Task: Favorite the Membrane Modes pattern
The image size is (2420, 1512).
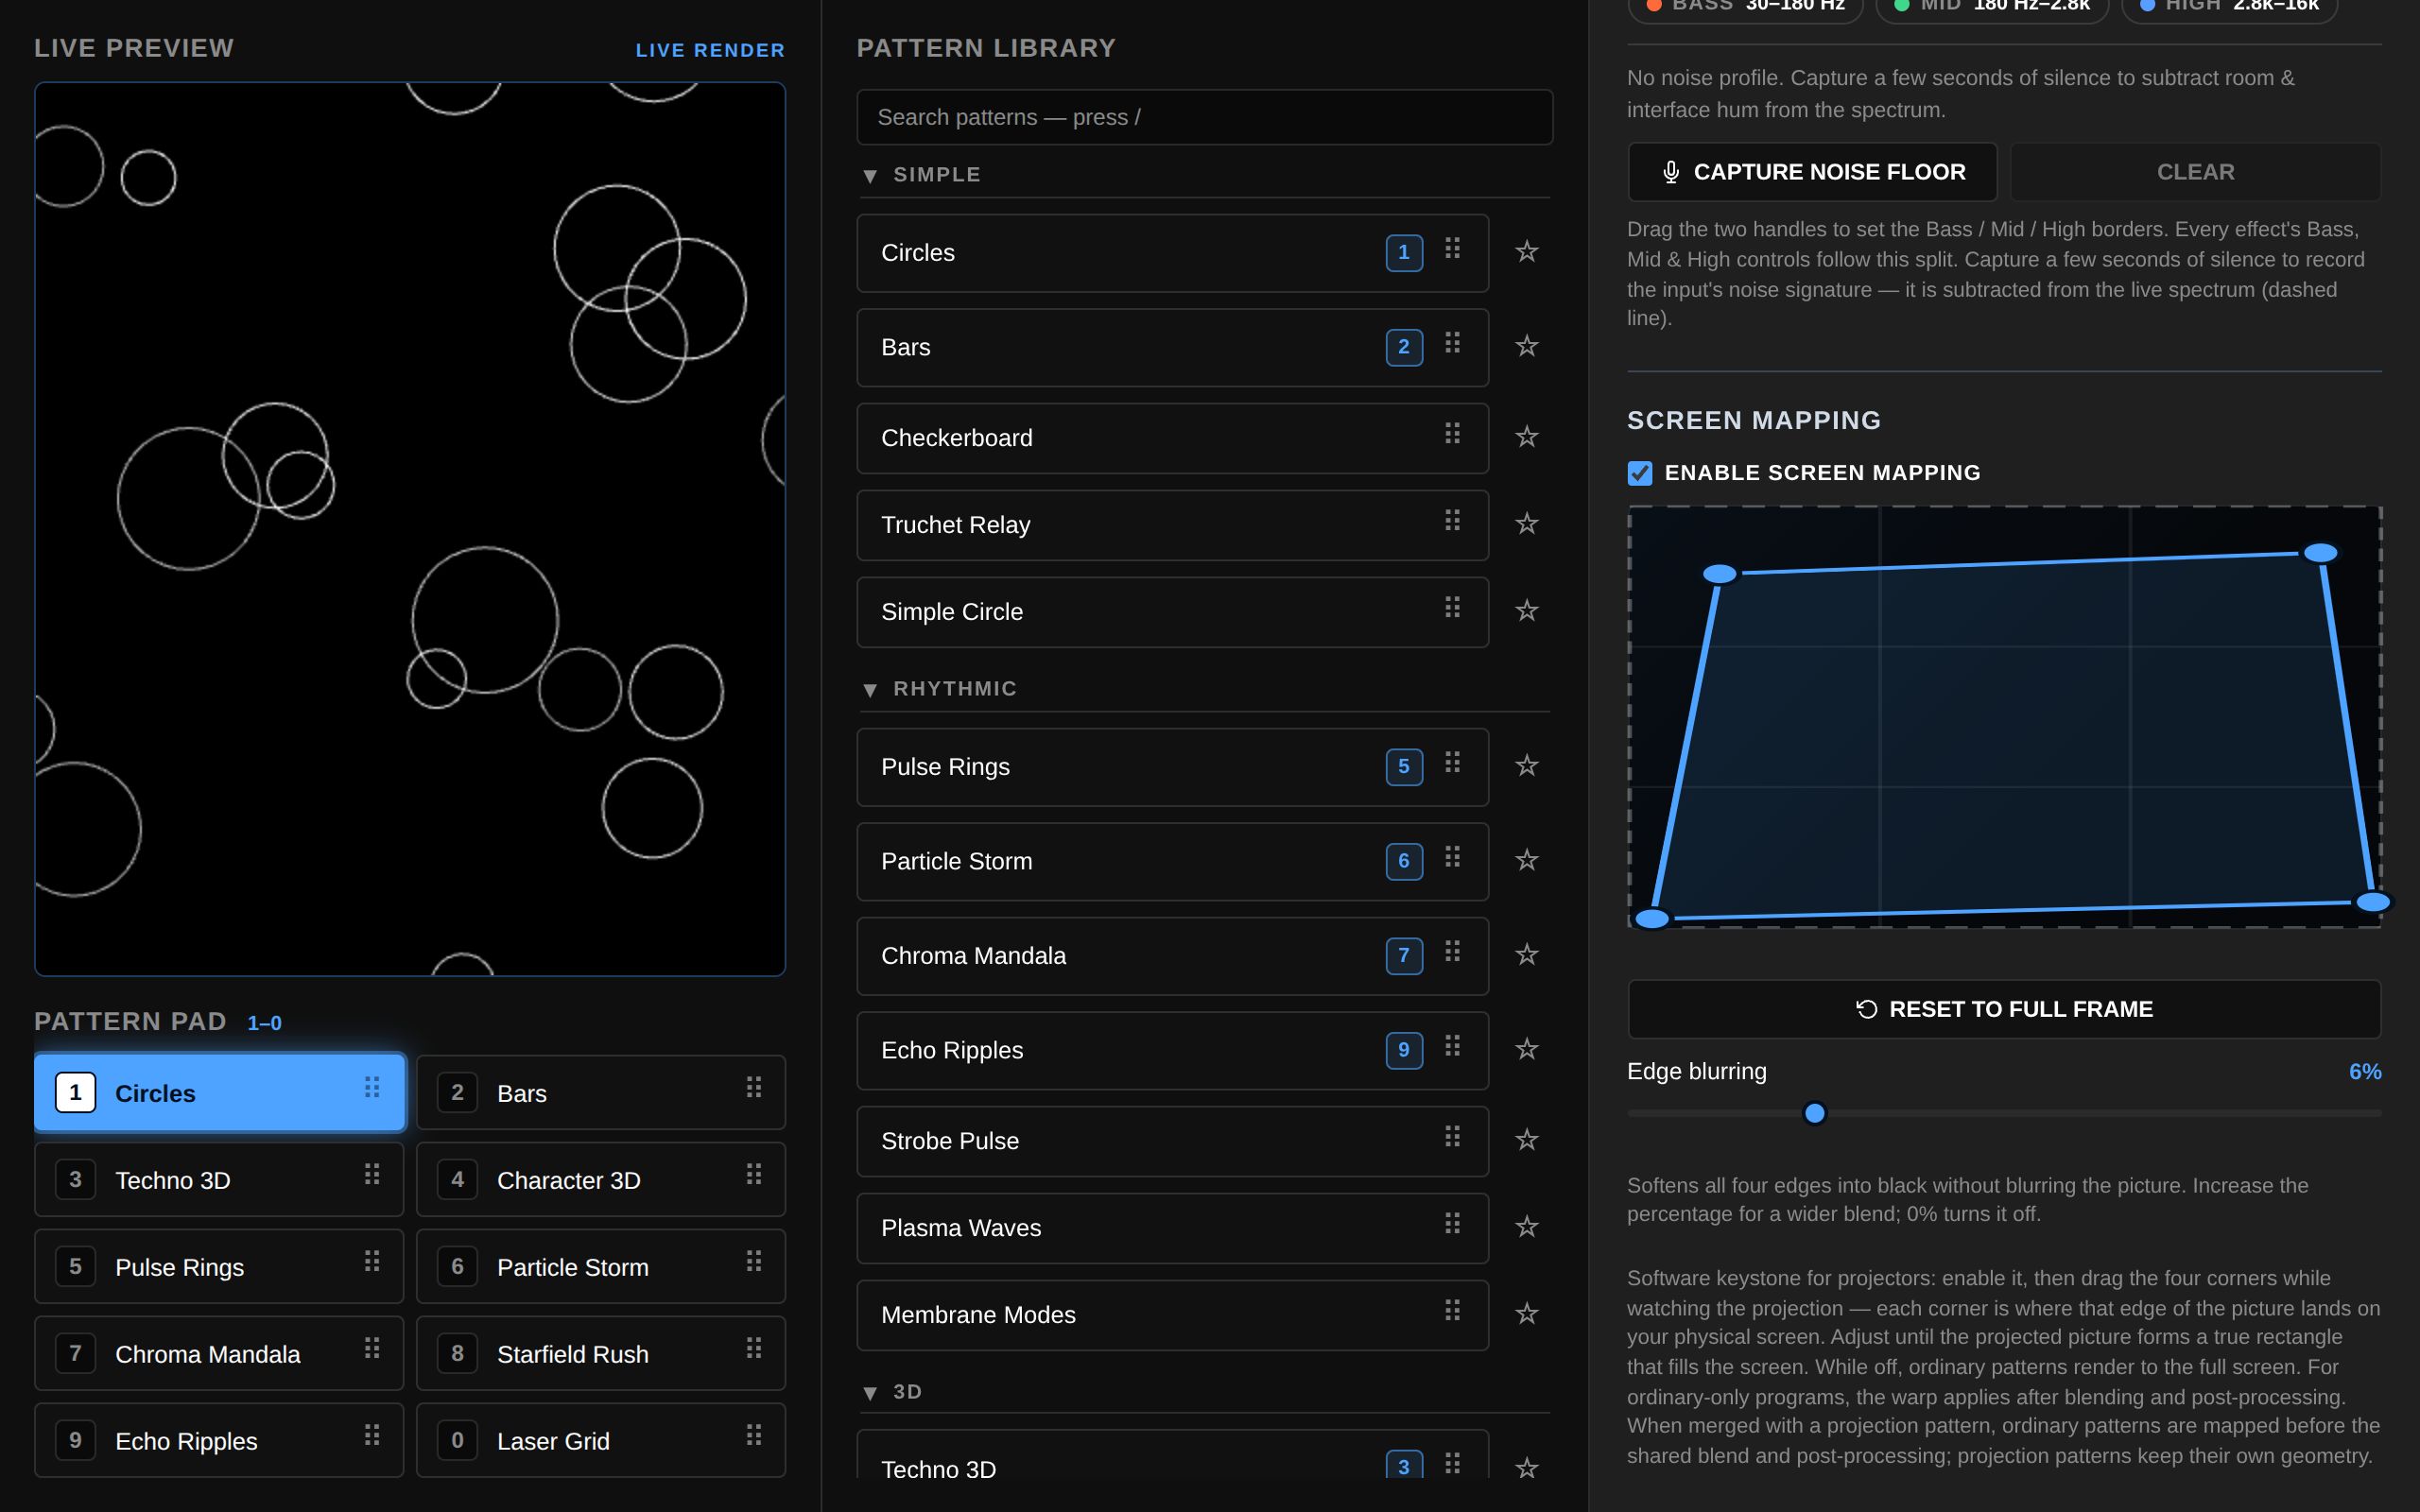Action: point(1526,1314)
